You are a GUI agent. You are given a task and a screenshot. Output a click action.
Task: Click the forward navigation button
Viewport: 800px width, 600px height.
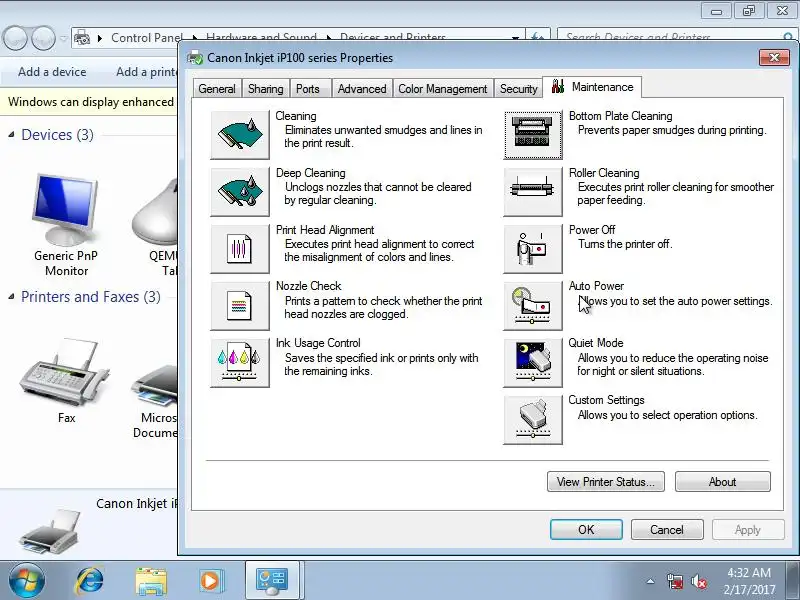pos(43,38)
